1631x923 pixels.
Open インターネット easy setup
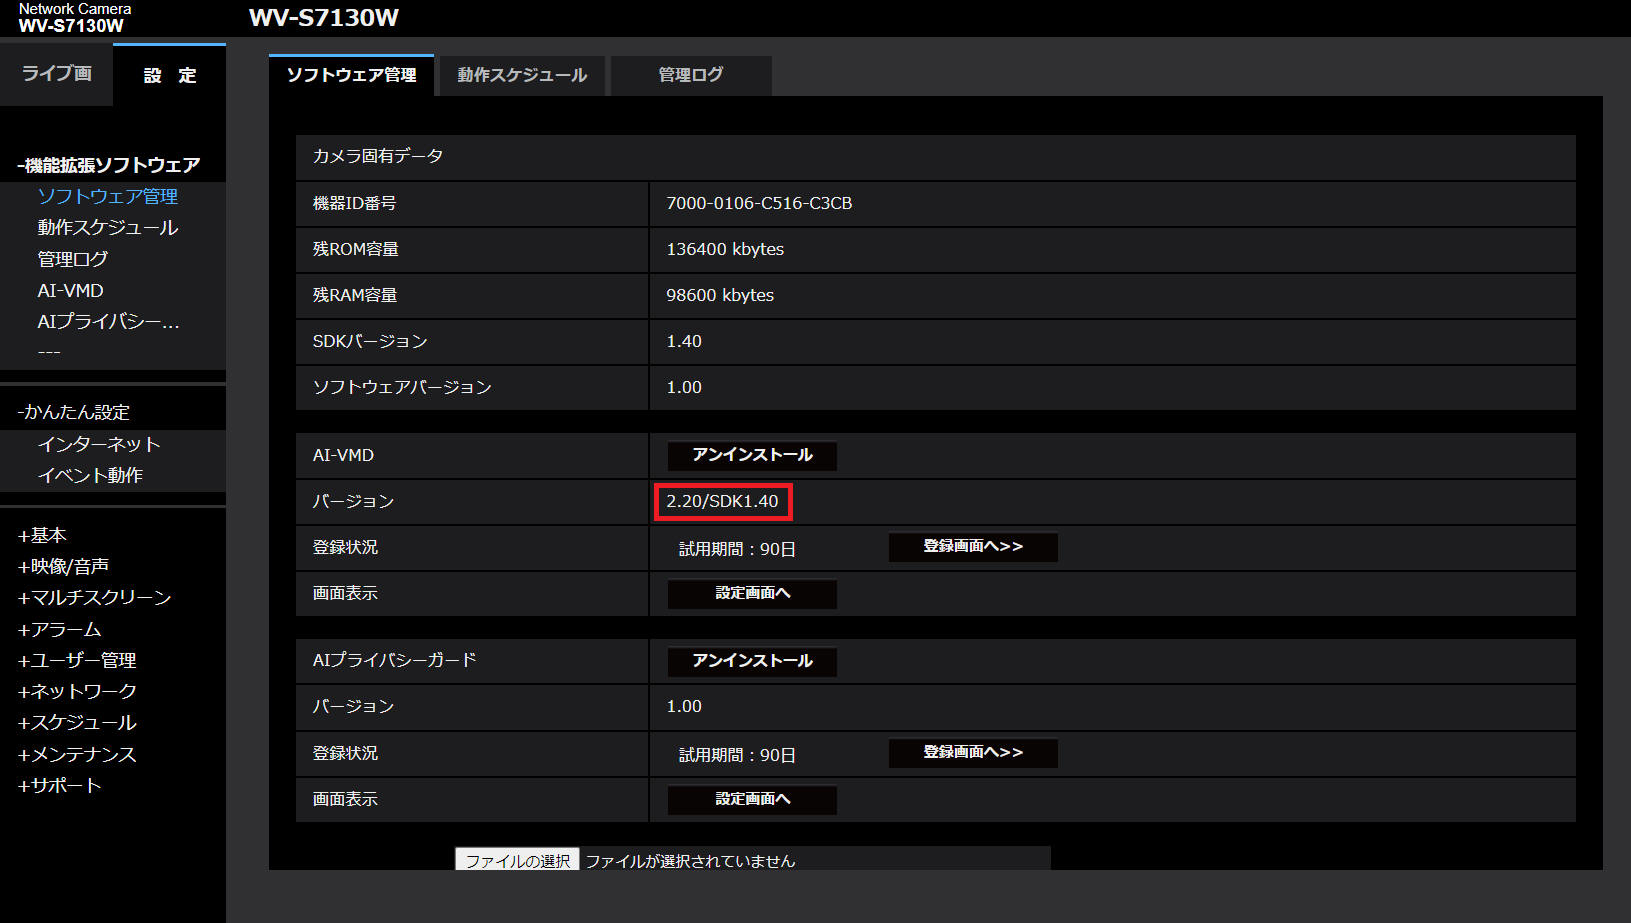point(99,444)
